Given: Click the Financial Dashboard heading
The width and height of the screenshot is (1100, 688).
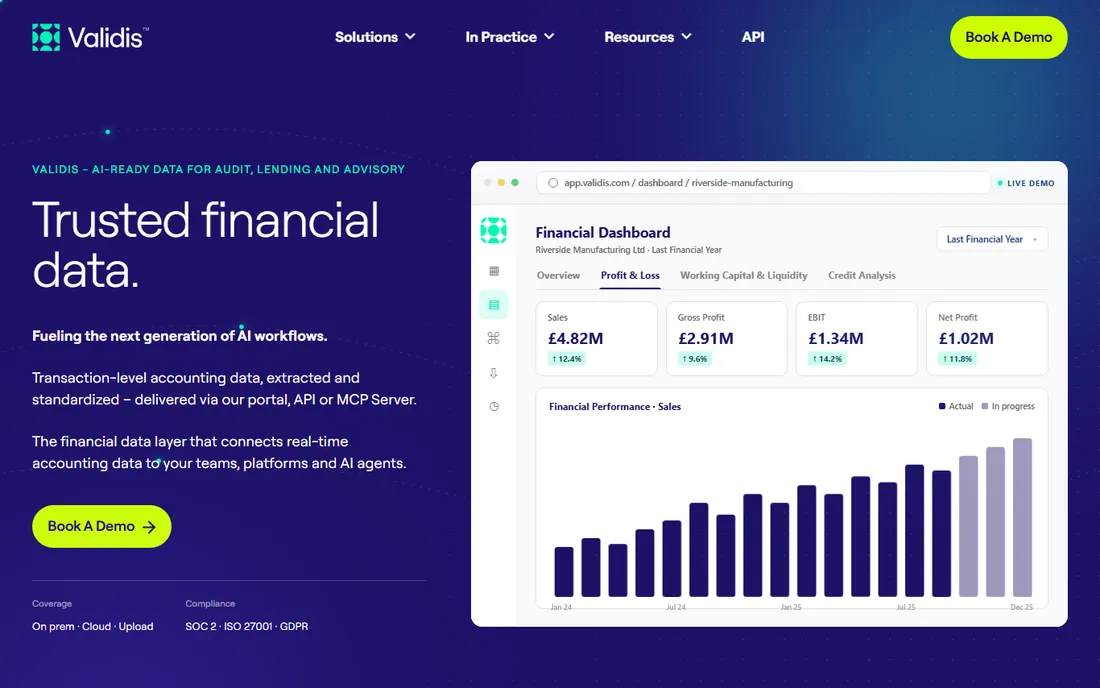Looking at the screenshot, I should [x=603, y=232].
